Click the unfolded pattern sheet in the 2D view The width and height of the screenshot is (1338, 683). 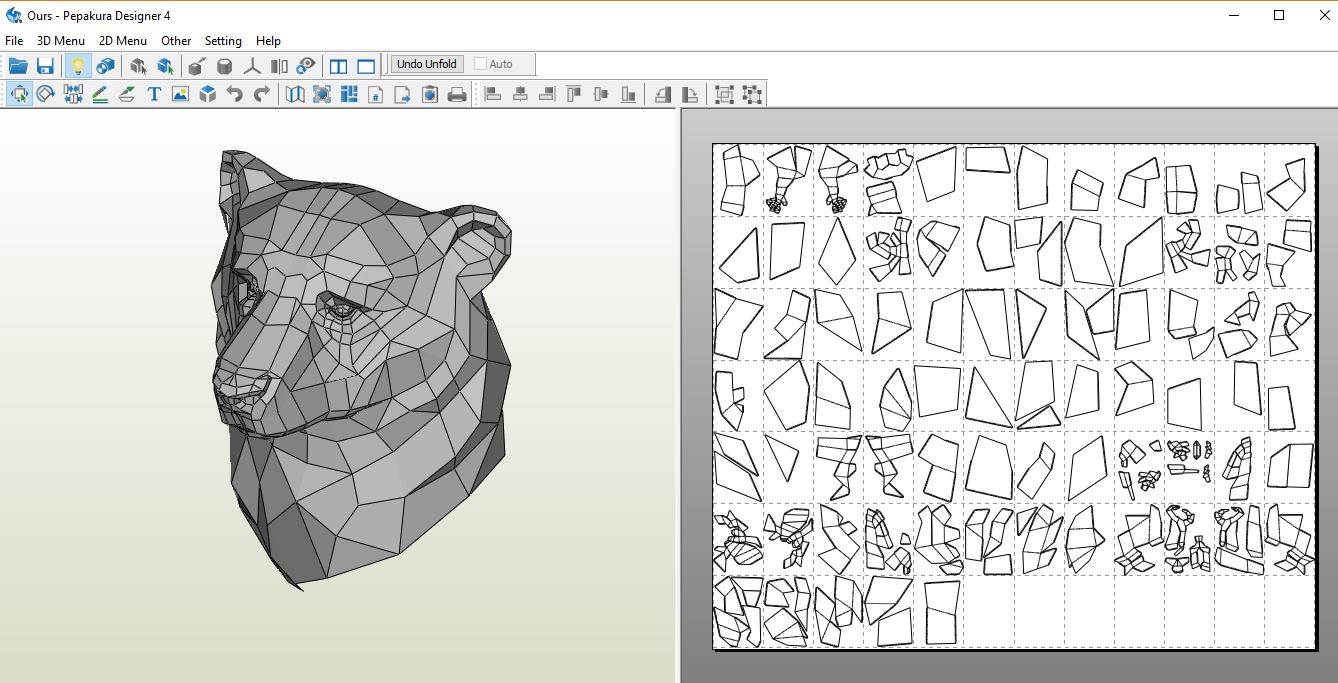click(x=1014, y=396)
